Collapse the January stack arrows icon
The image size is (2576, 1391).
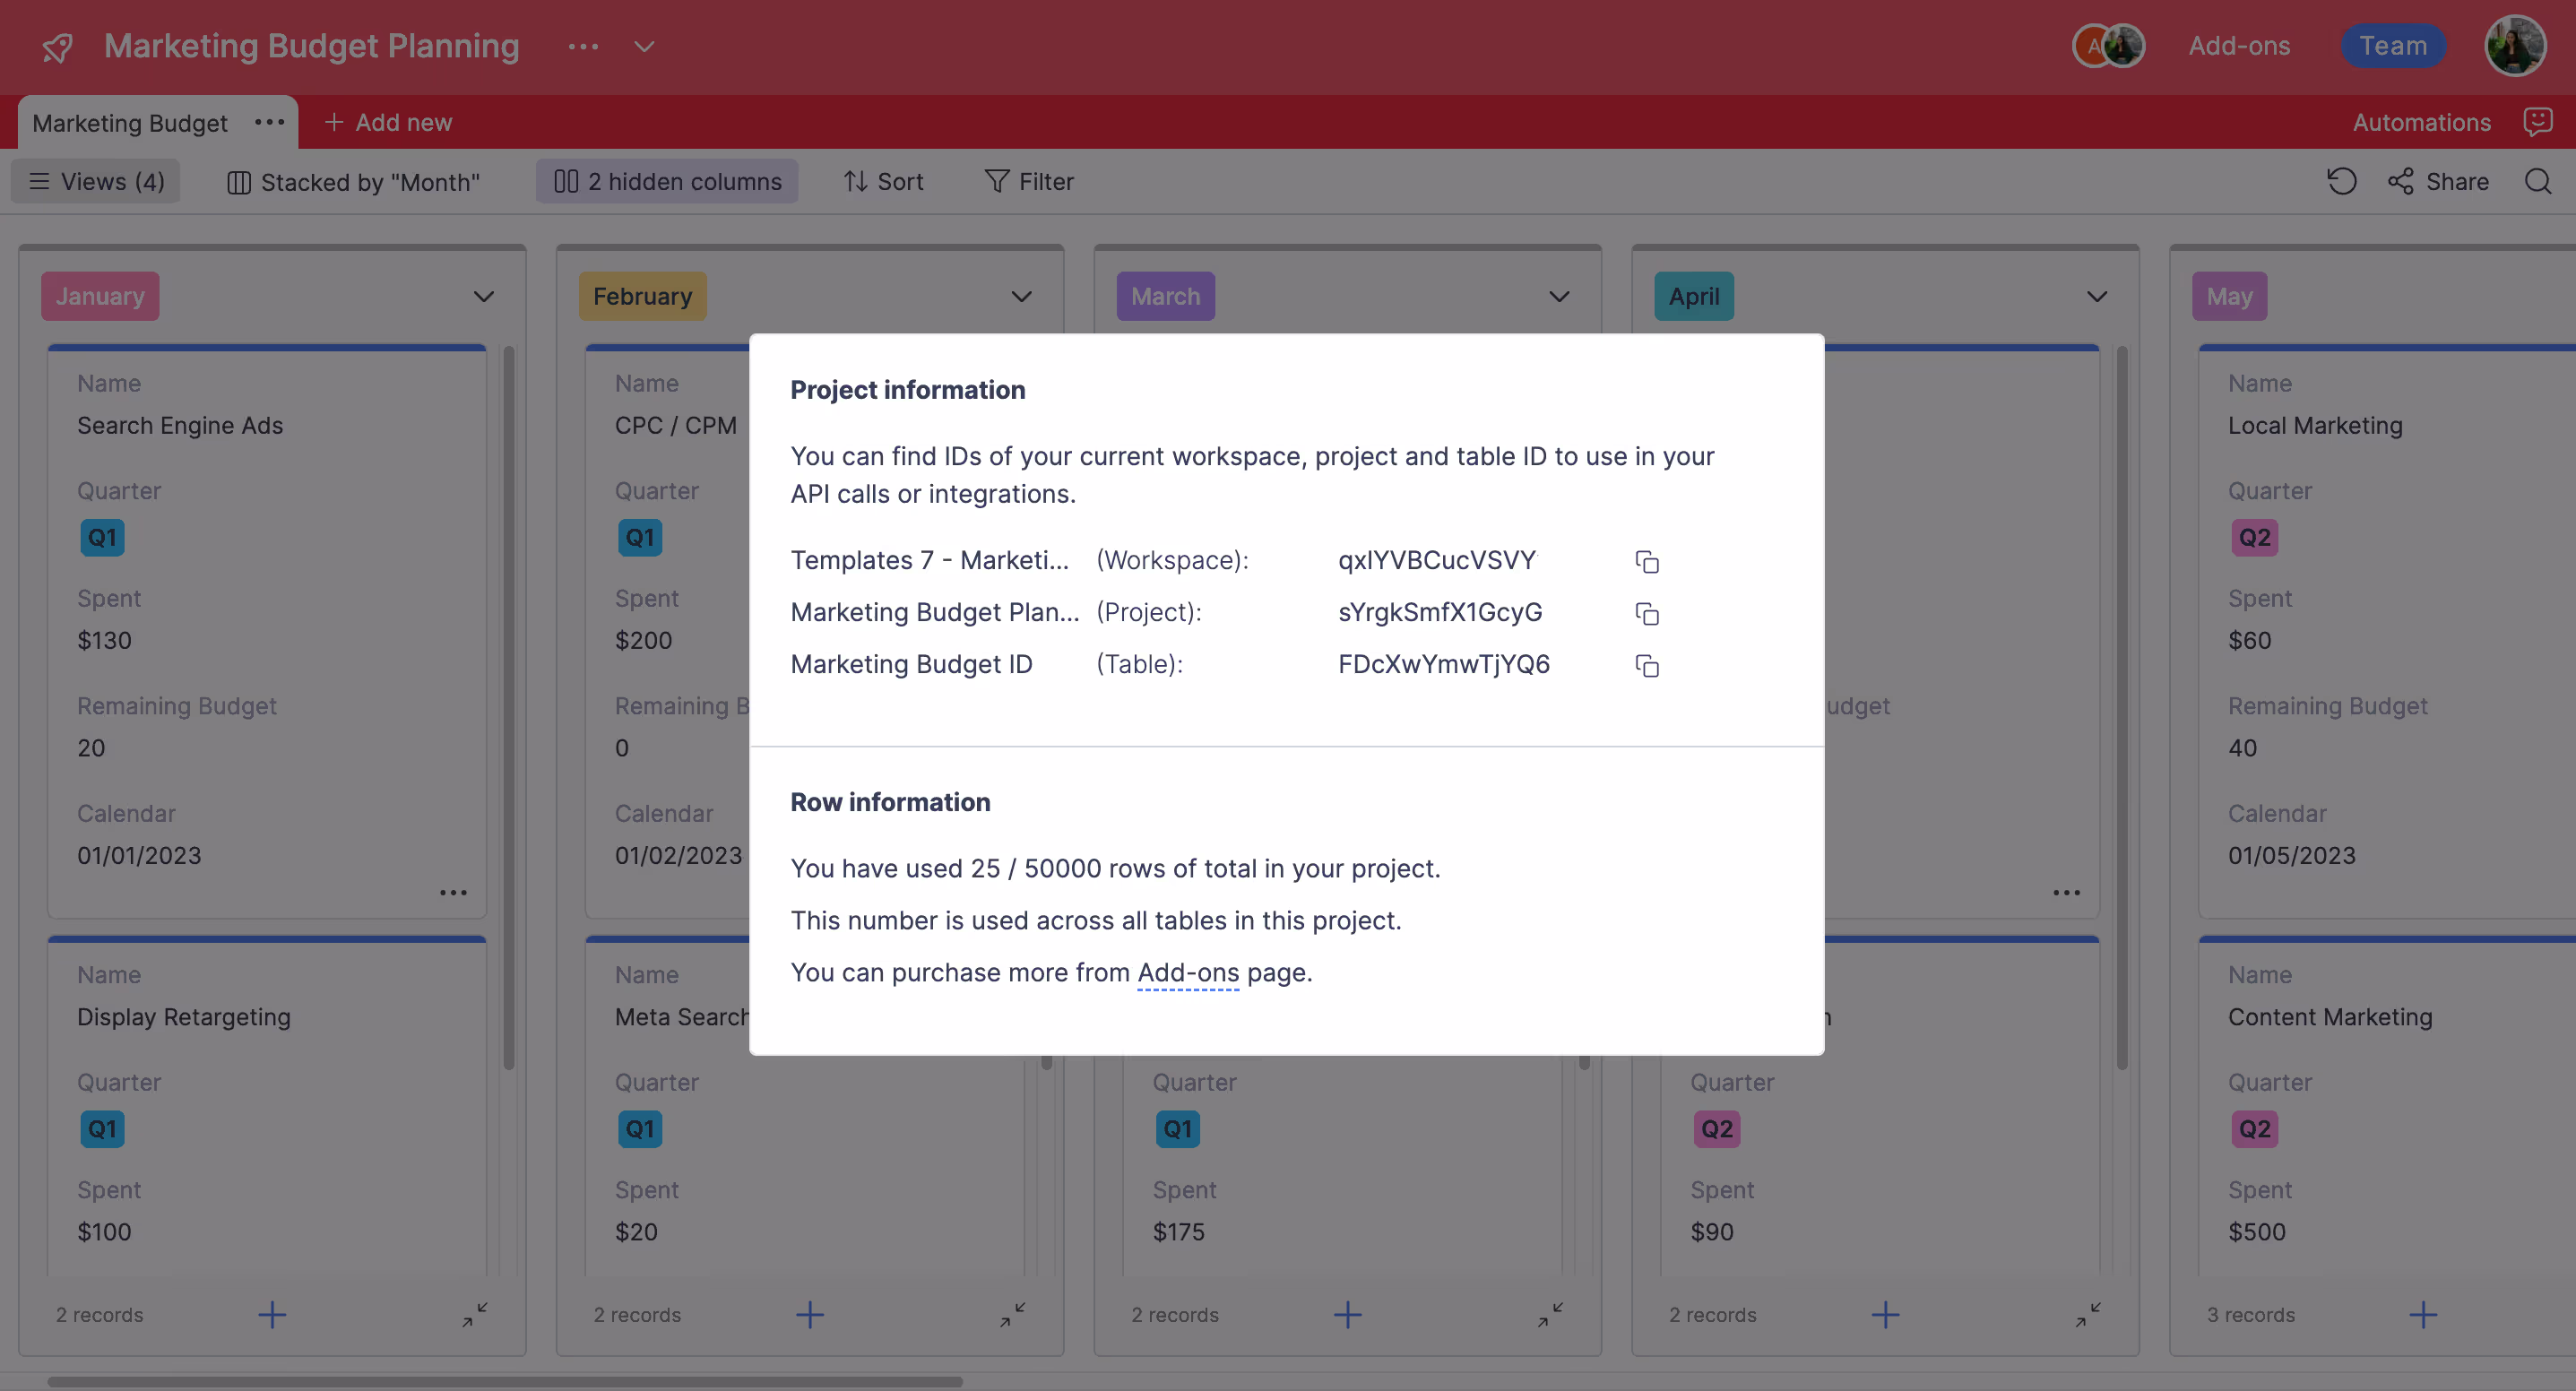pos(475,1315)
